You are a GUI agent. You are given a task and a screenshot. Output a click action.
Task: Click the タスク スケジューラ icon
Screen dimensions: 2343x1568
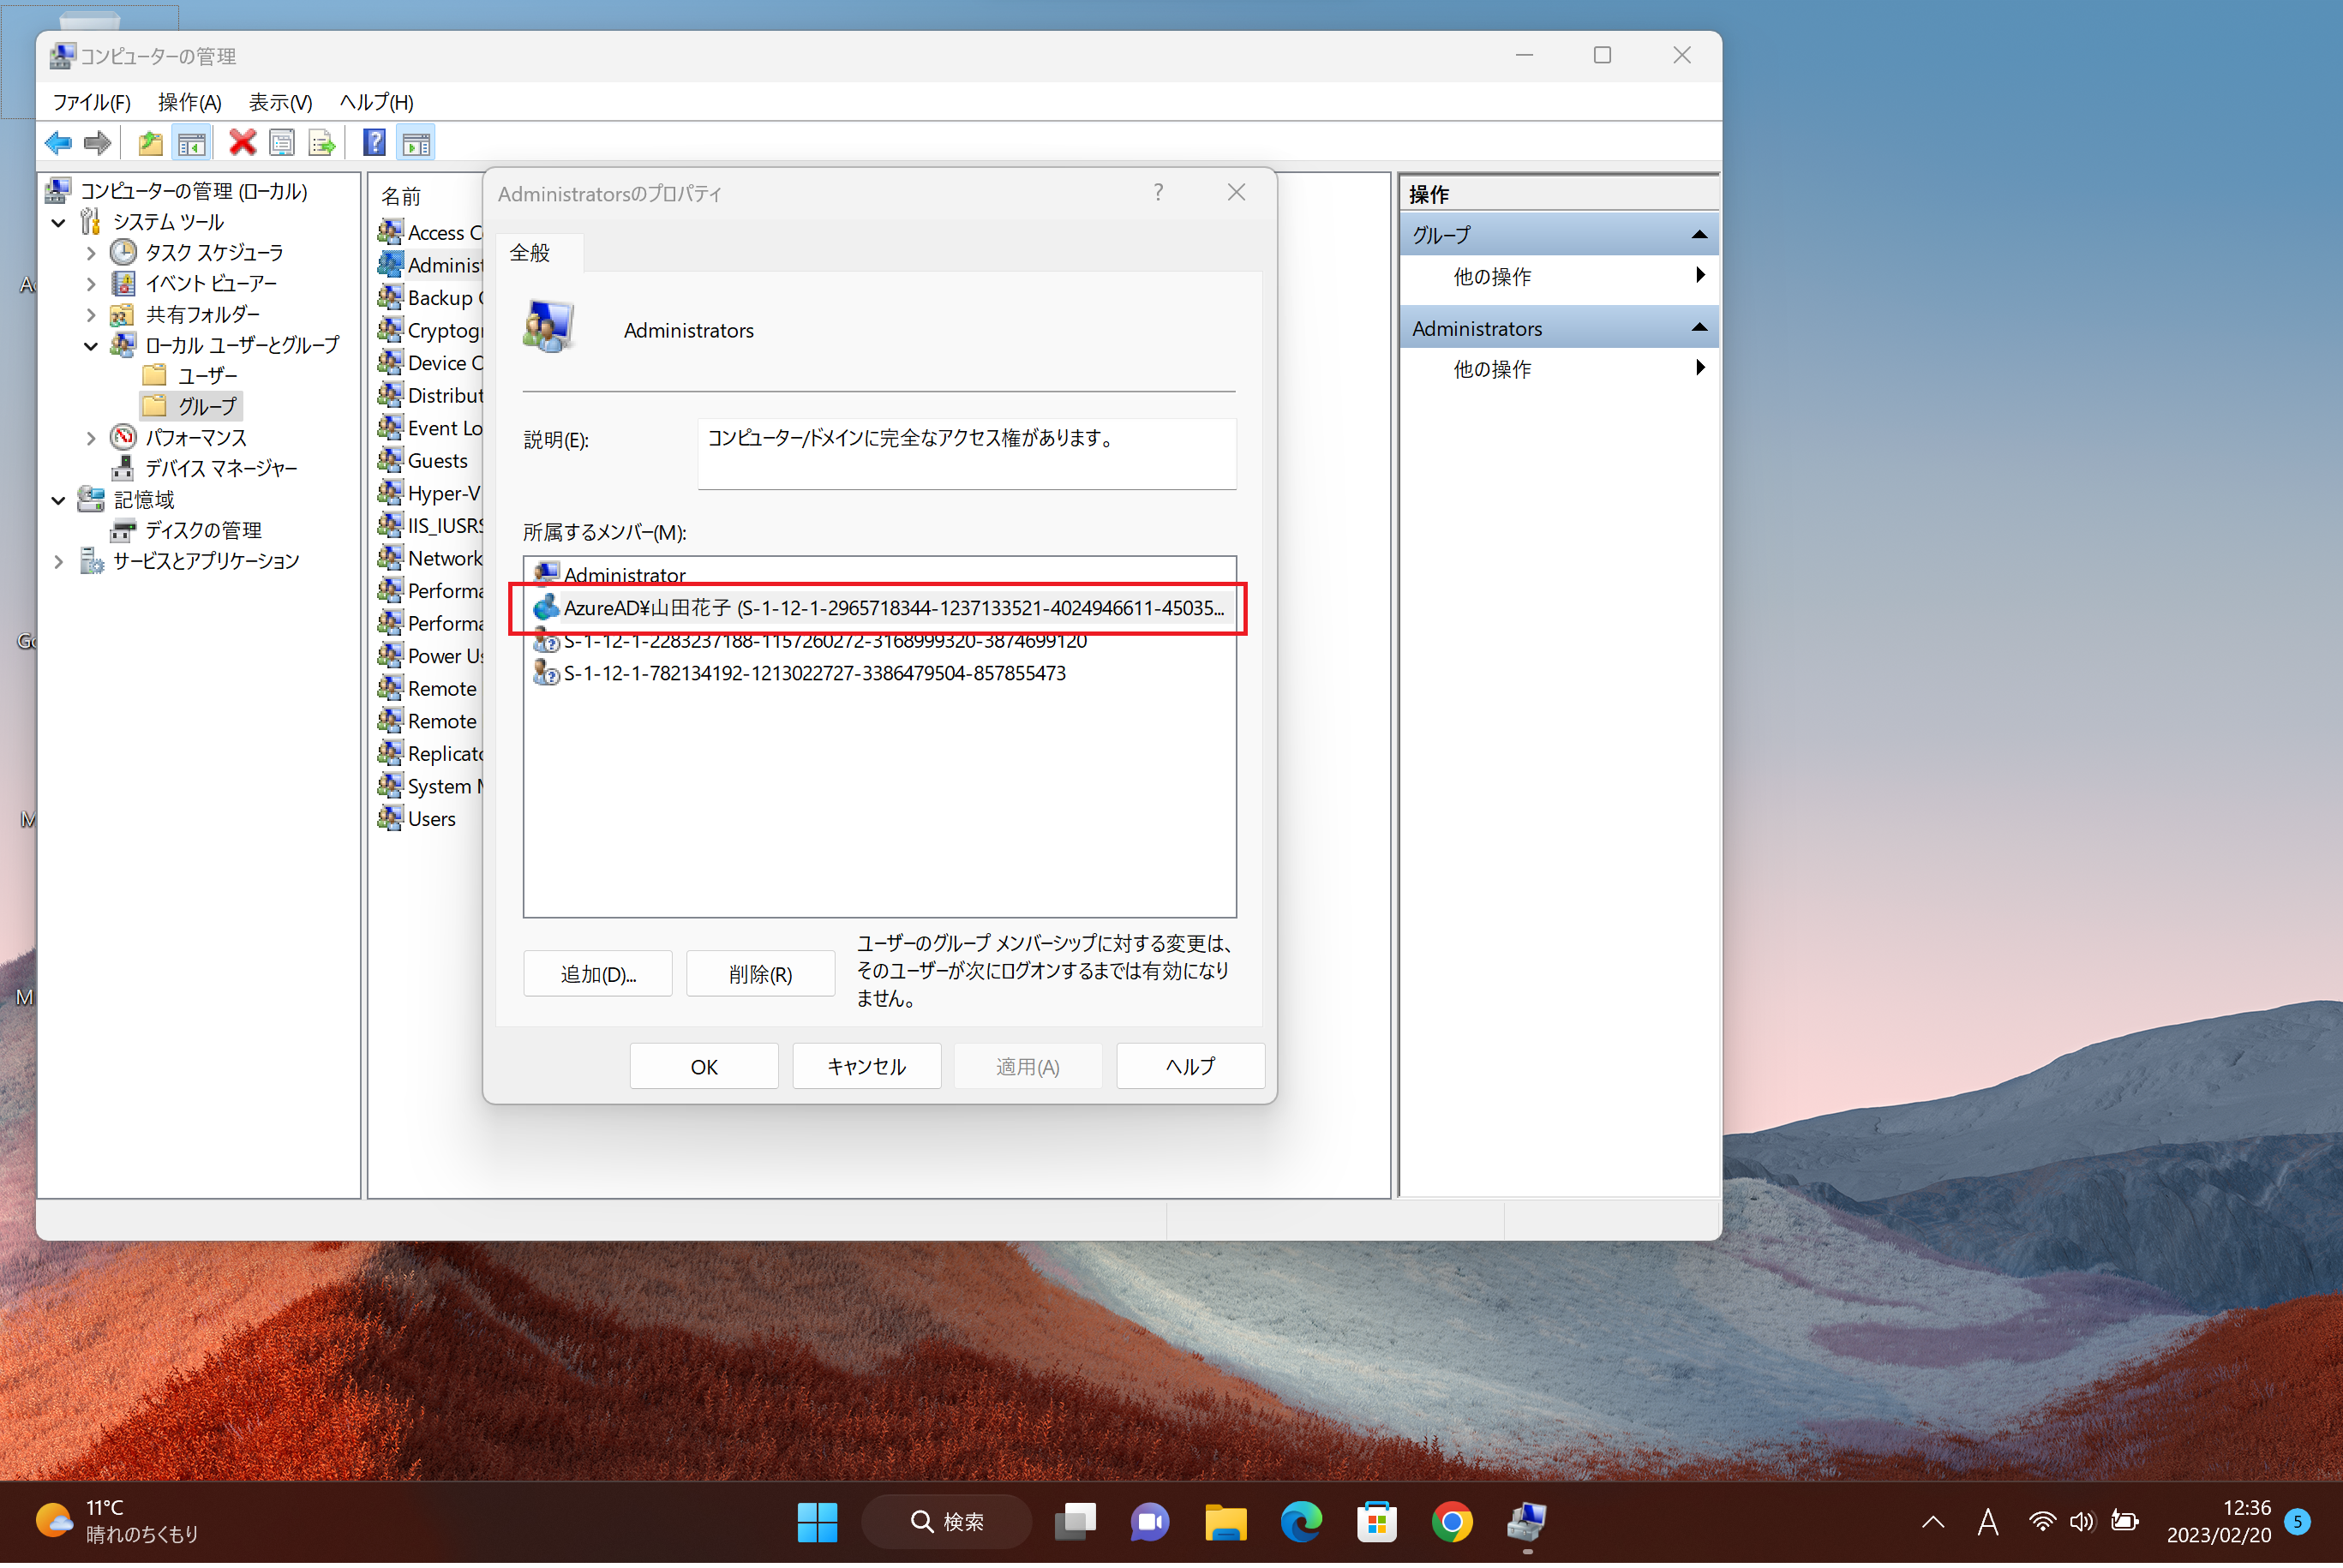(x=123, y=252)
